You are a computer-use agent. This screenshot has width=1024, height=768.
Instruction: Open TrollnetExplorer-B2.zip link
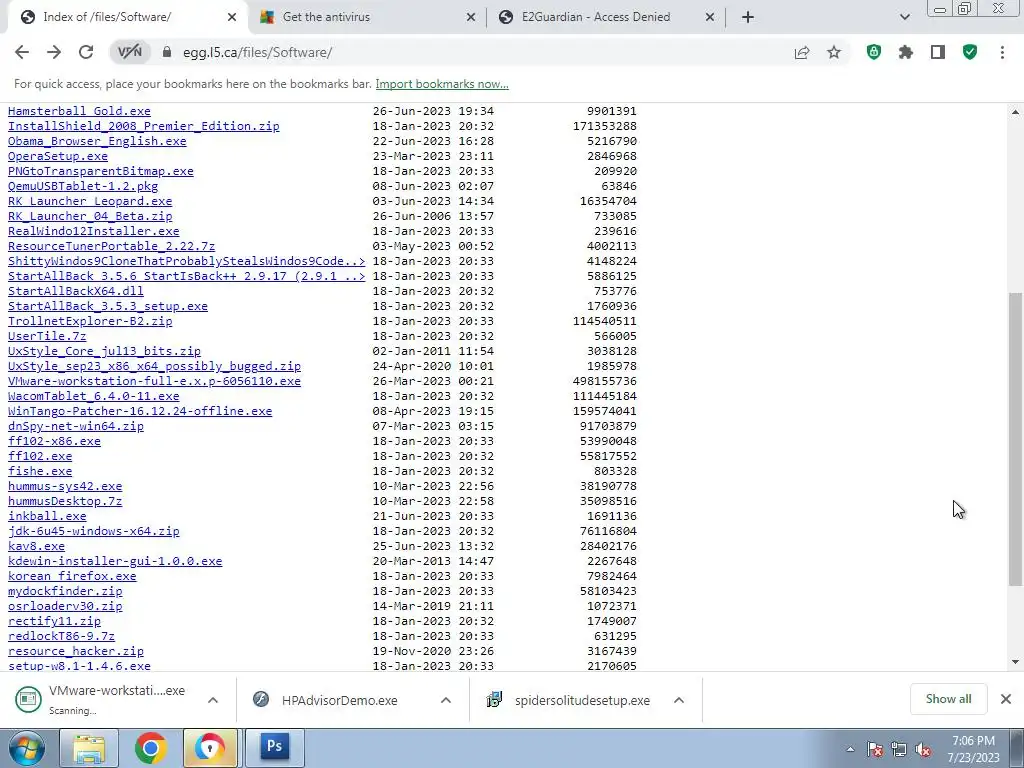point(90,321)
